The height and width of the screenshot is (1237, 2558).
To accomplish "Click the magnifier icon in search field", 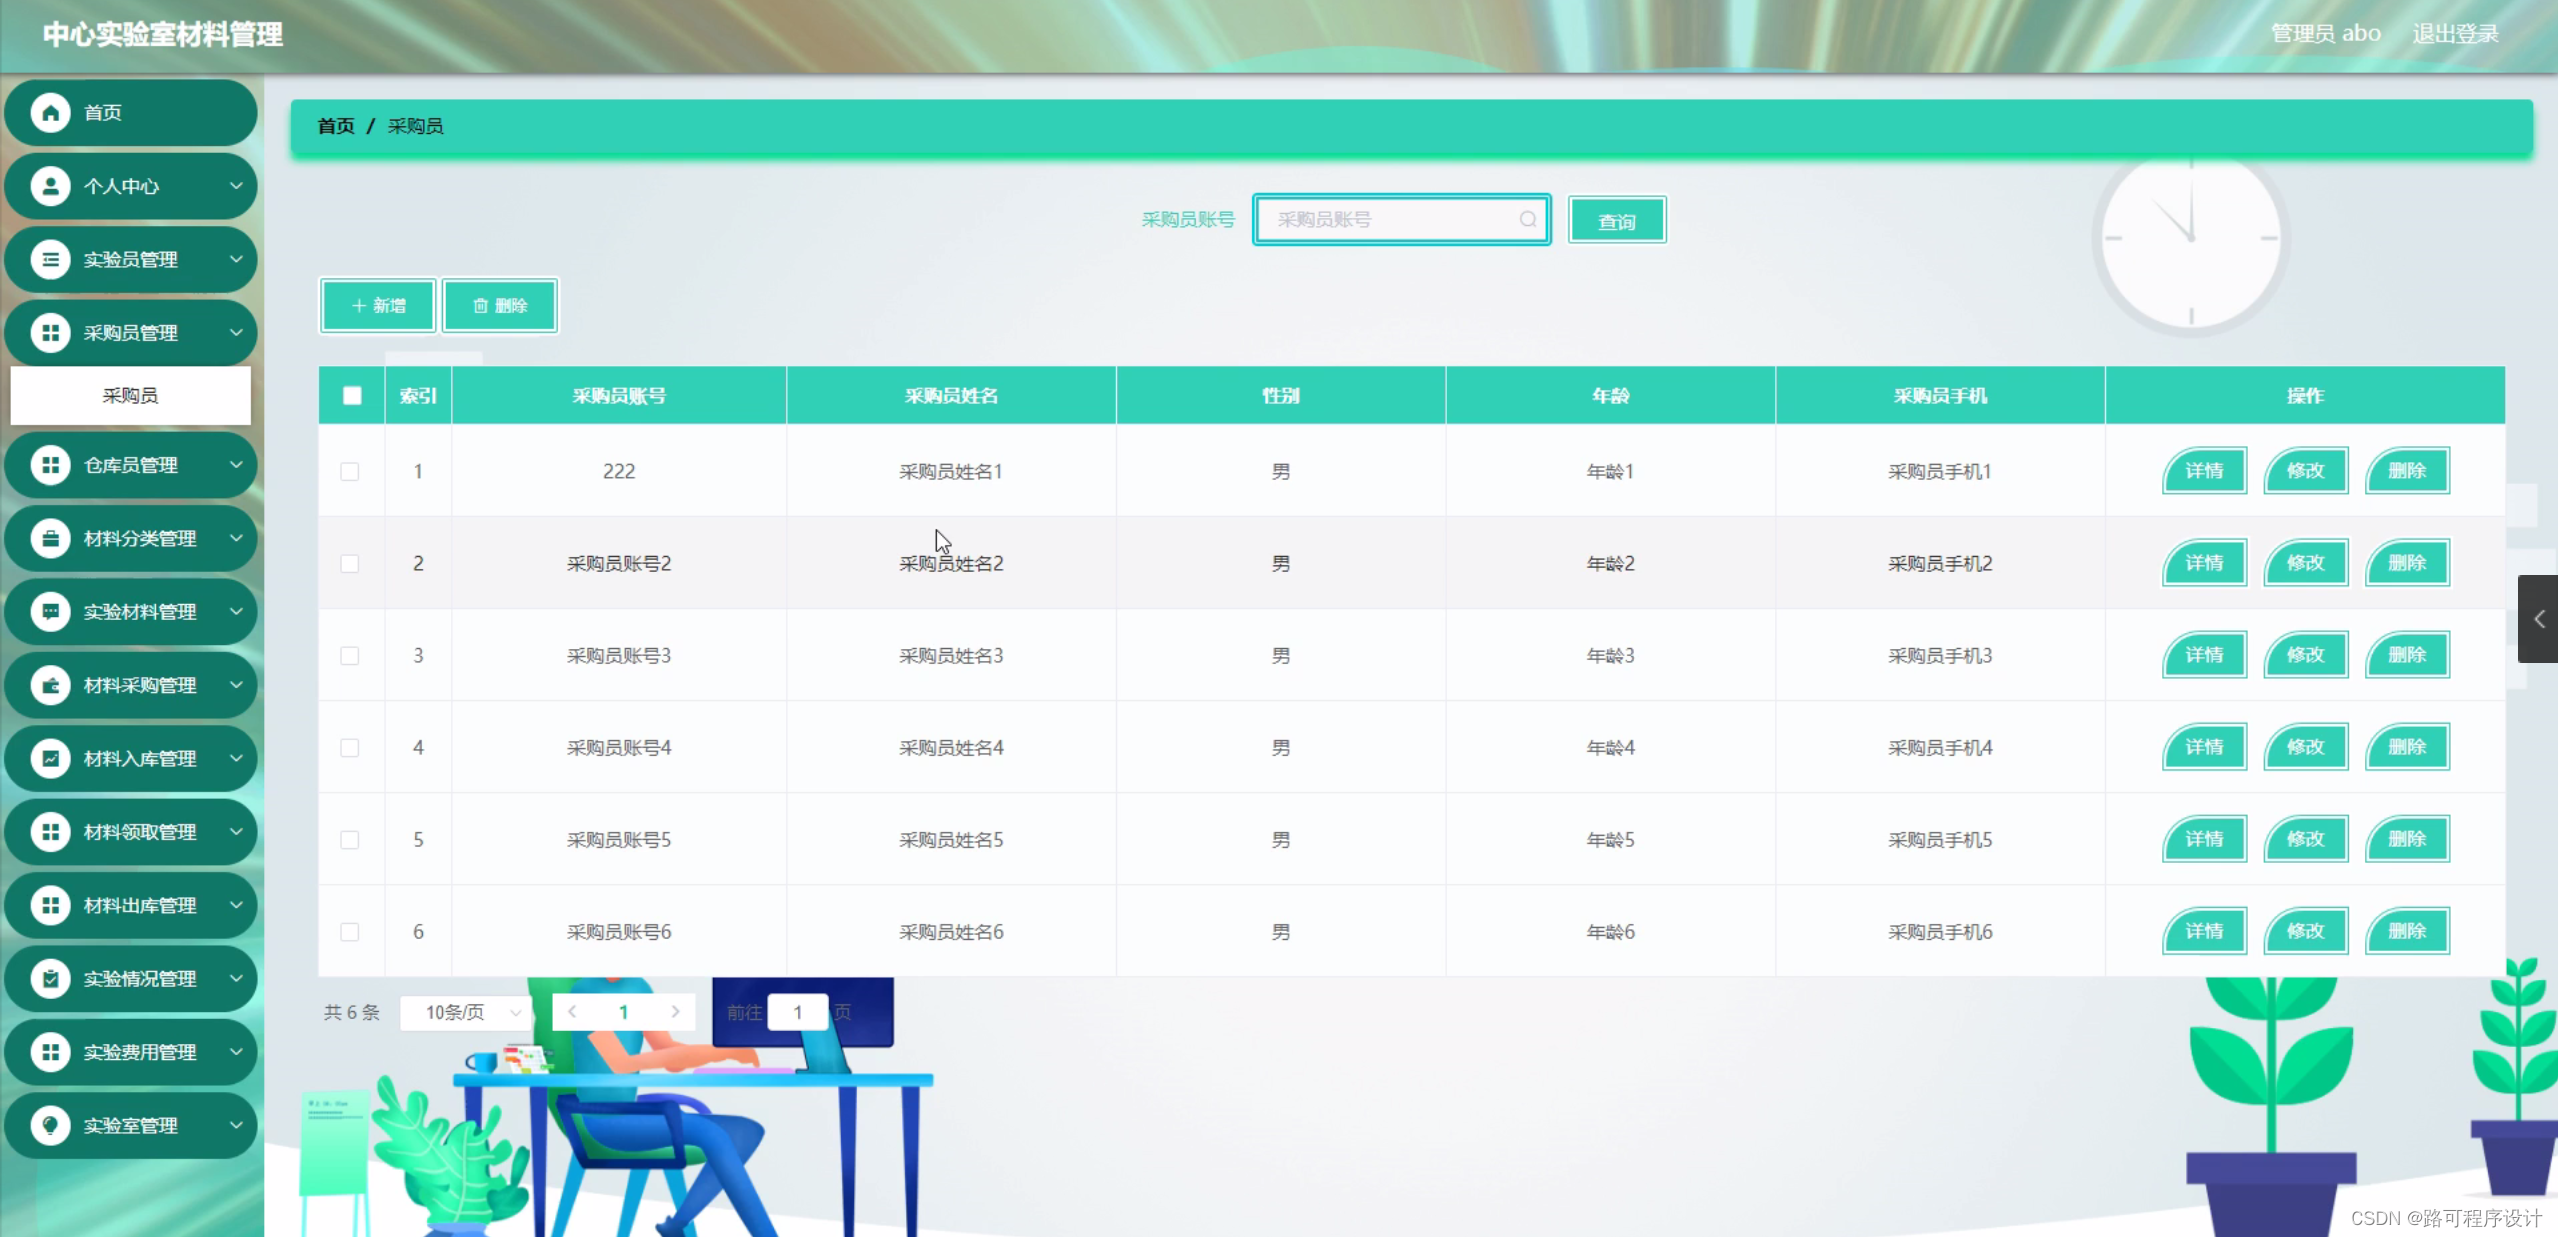I will 1527,220.
